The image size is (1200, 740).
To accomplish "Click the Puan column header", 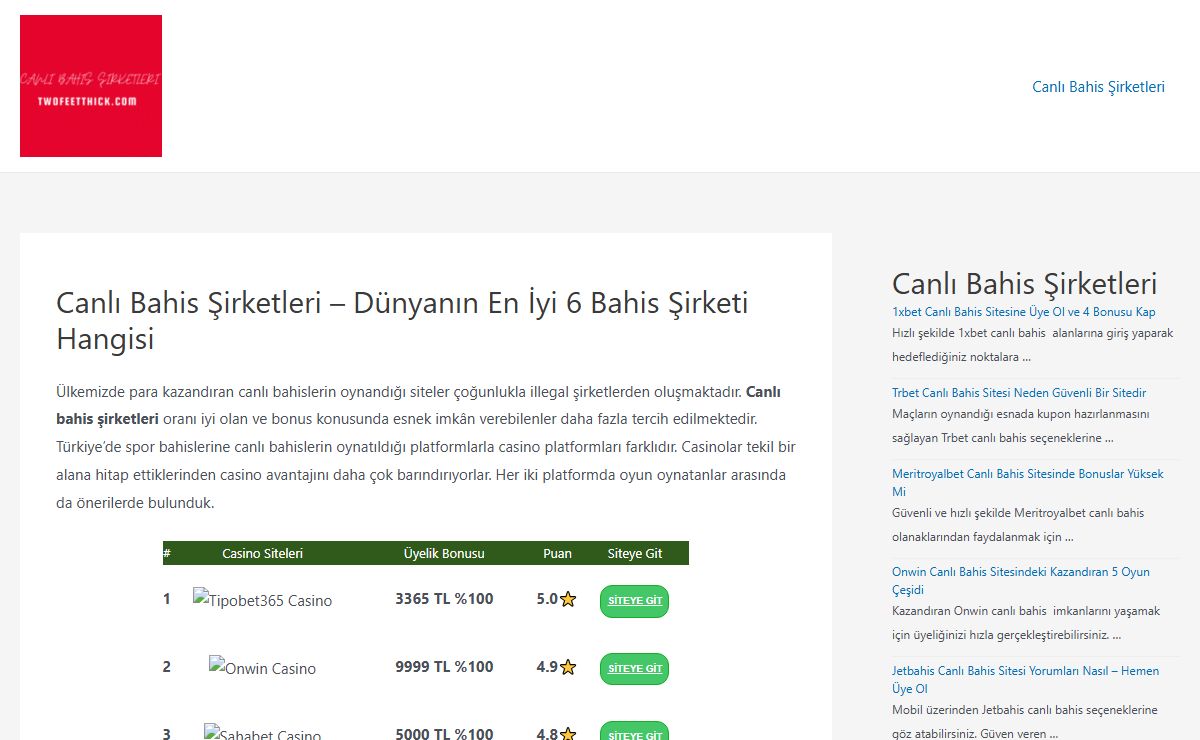I will point(557,553).
